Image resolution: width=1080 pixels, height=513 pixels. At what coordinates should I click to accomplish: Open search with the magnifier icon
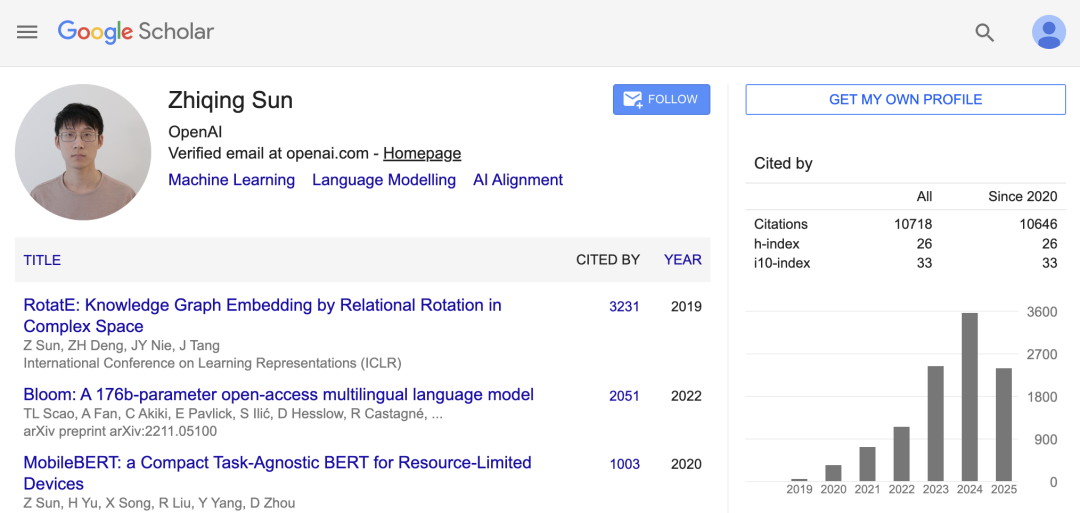coord(985,32)
